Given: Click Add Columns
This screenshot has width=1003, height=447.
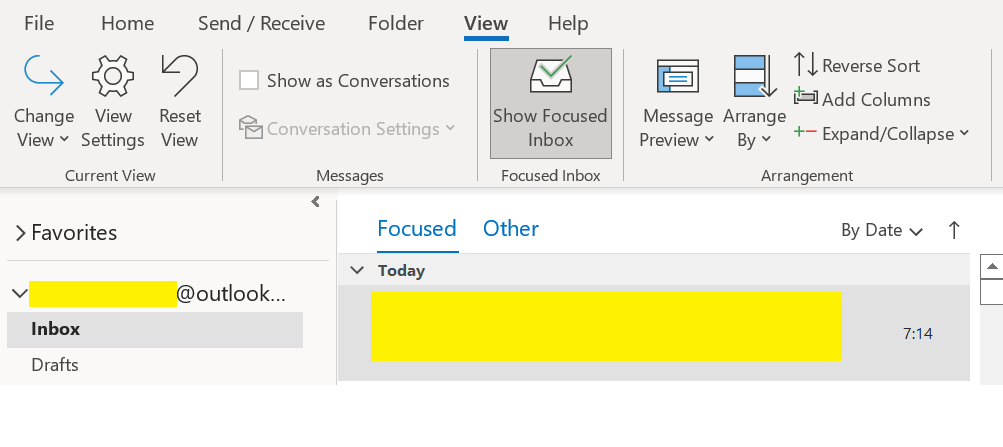Looking at the screenshot, I should 862,99.
